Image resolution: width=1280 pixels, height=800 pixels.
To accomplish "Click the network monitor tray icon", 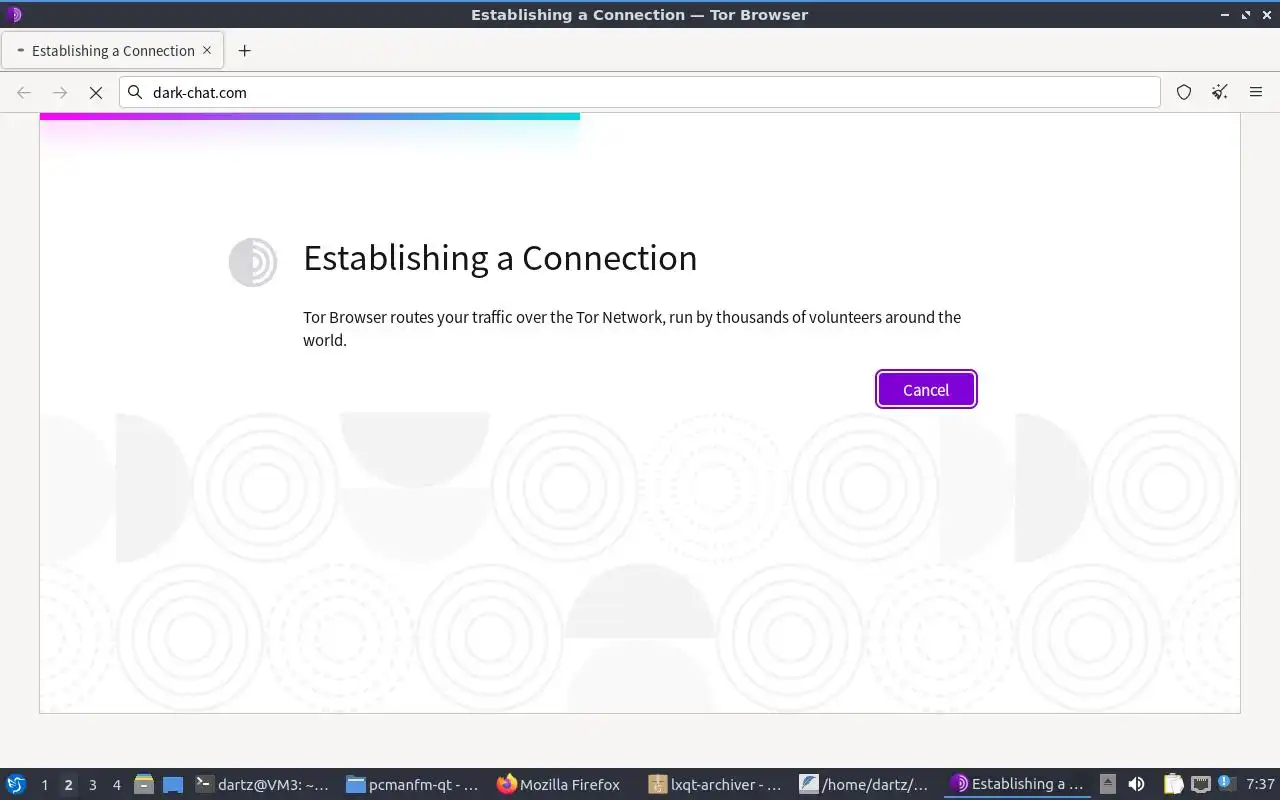I will (1200, 784).
